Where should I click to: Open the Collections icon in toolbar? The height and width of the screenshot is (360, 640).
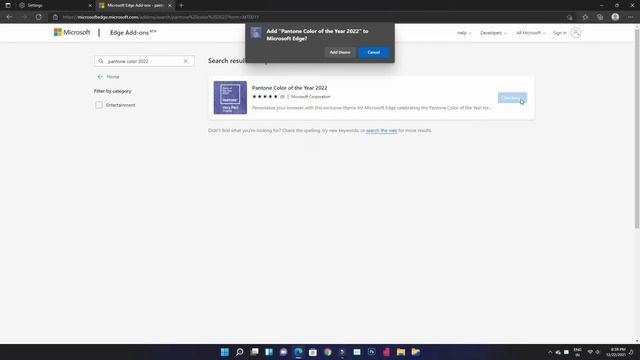tap(600, 17)
